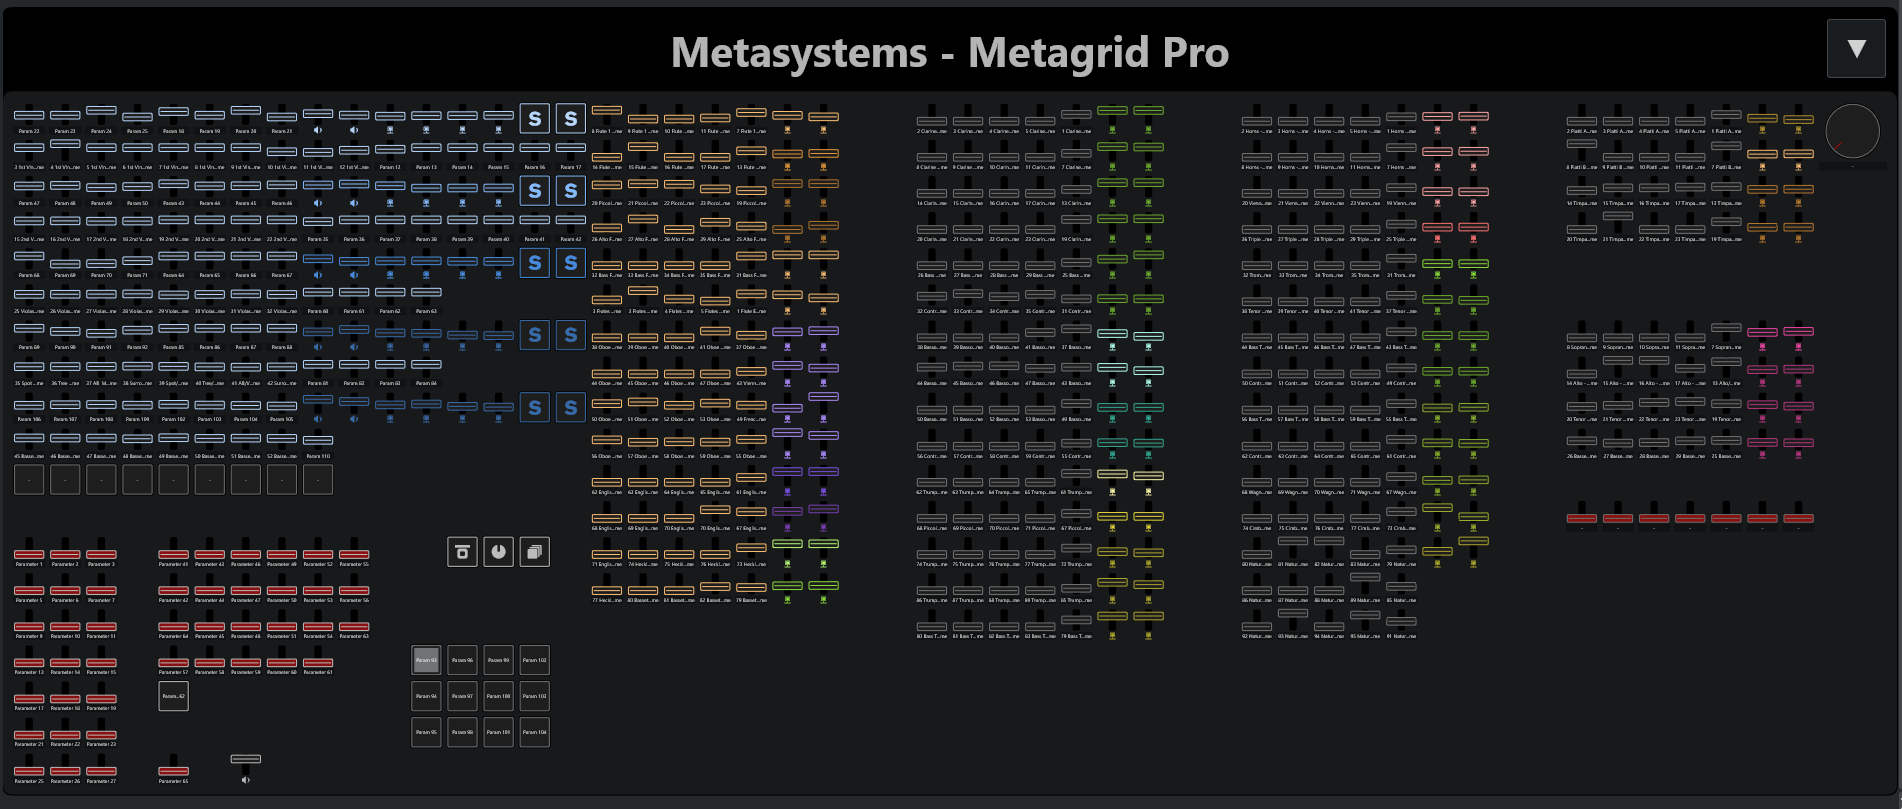This screenshot has width=1902, height=809.
Task: Click the round knob in the top-right corner
Action: pos(1852,131)
